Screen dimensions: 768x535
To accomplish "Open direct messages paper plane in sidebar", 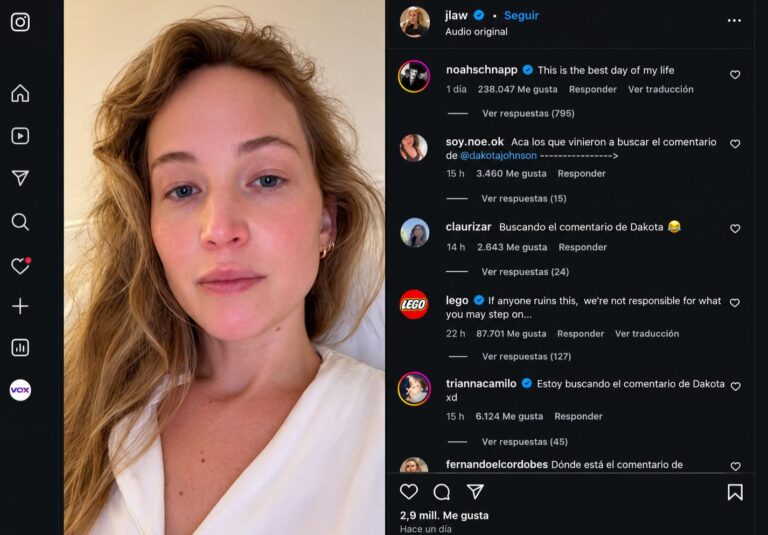I will point(20,178).
